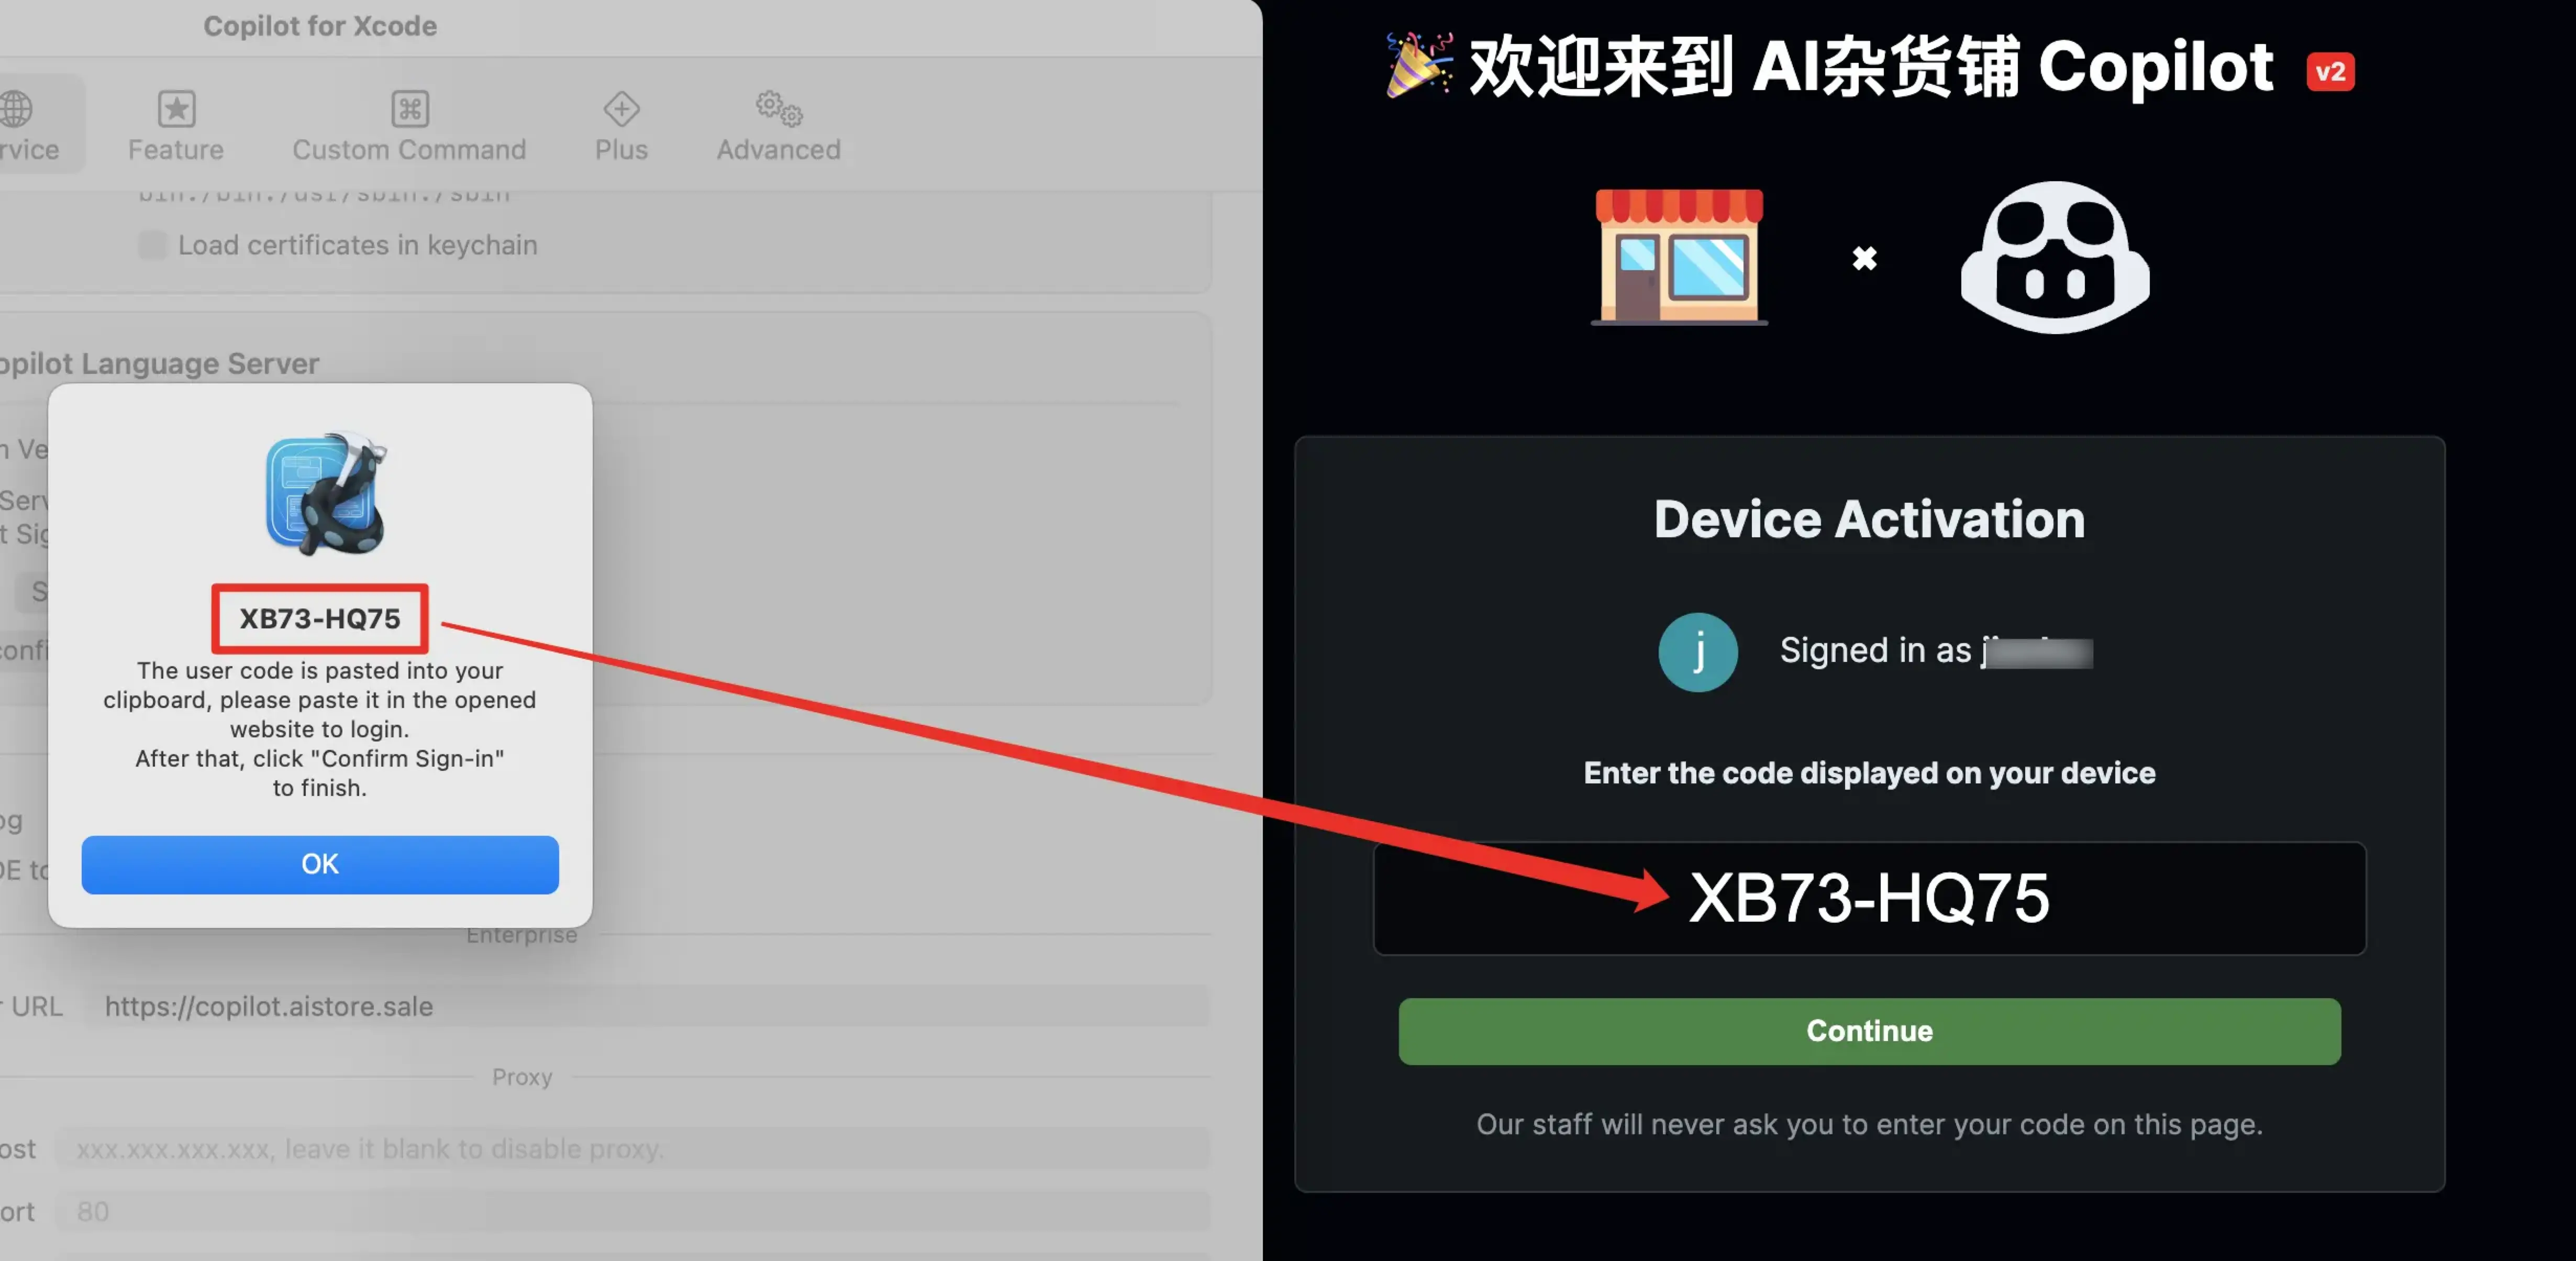Open the Feature tab star icon

click(x=176, y=108)
